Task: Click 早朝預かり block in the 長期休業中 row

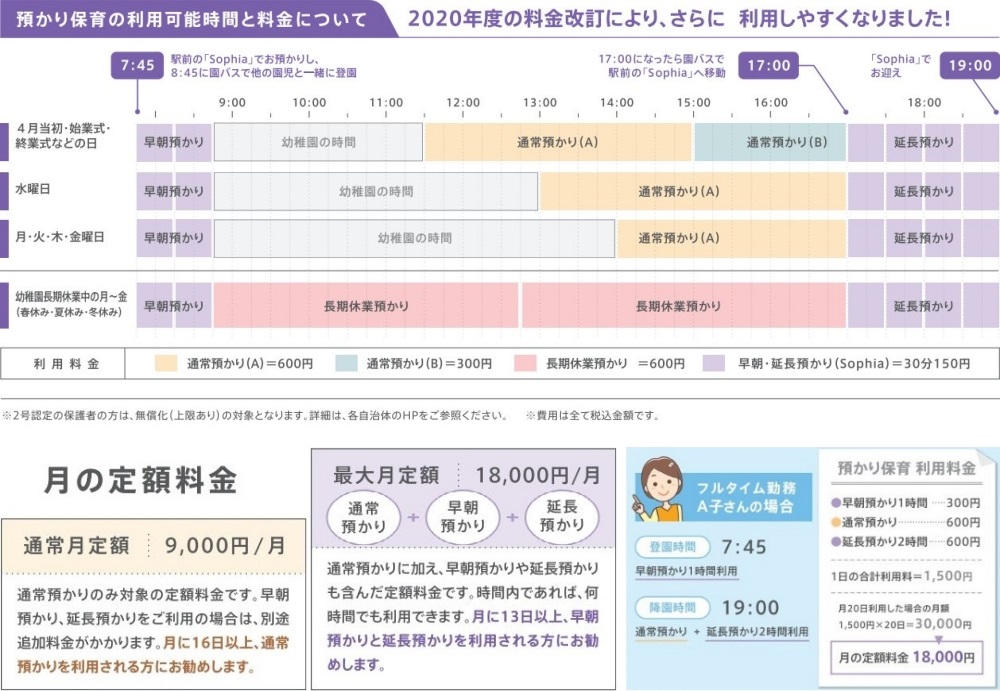Action: (x=173, y=306)
